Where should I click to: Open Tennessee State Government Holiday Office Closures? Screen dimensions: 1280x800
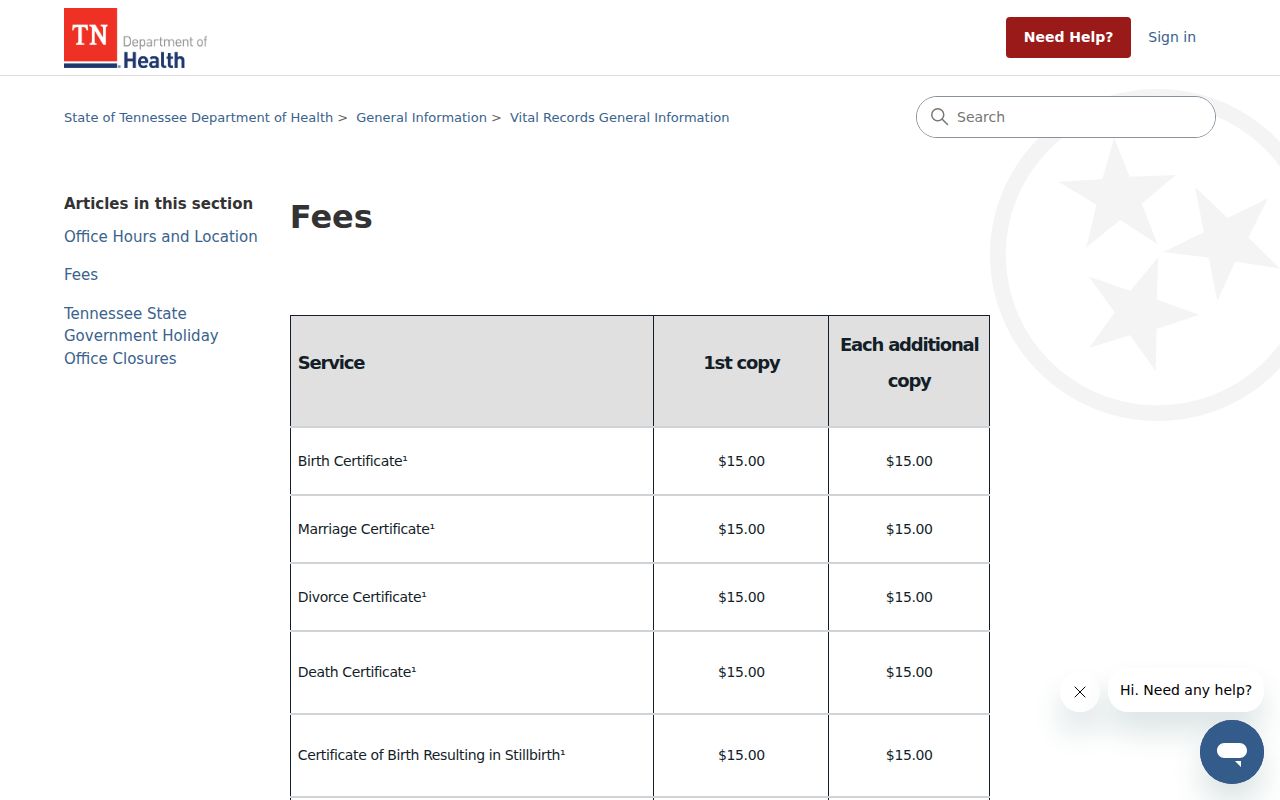coord(141,336)
